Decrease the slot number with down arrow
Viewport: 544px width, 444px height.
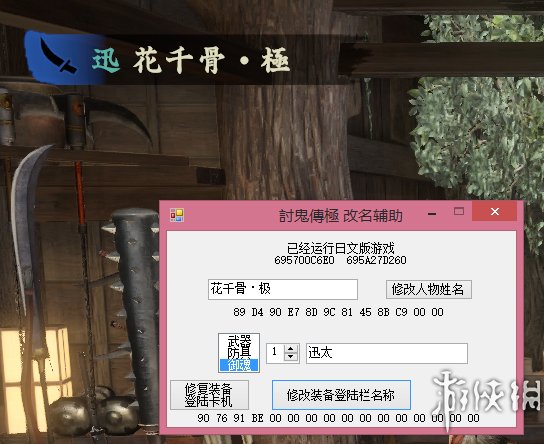291,357
